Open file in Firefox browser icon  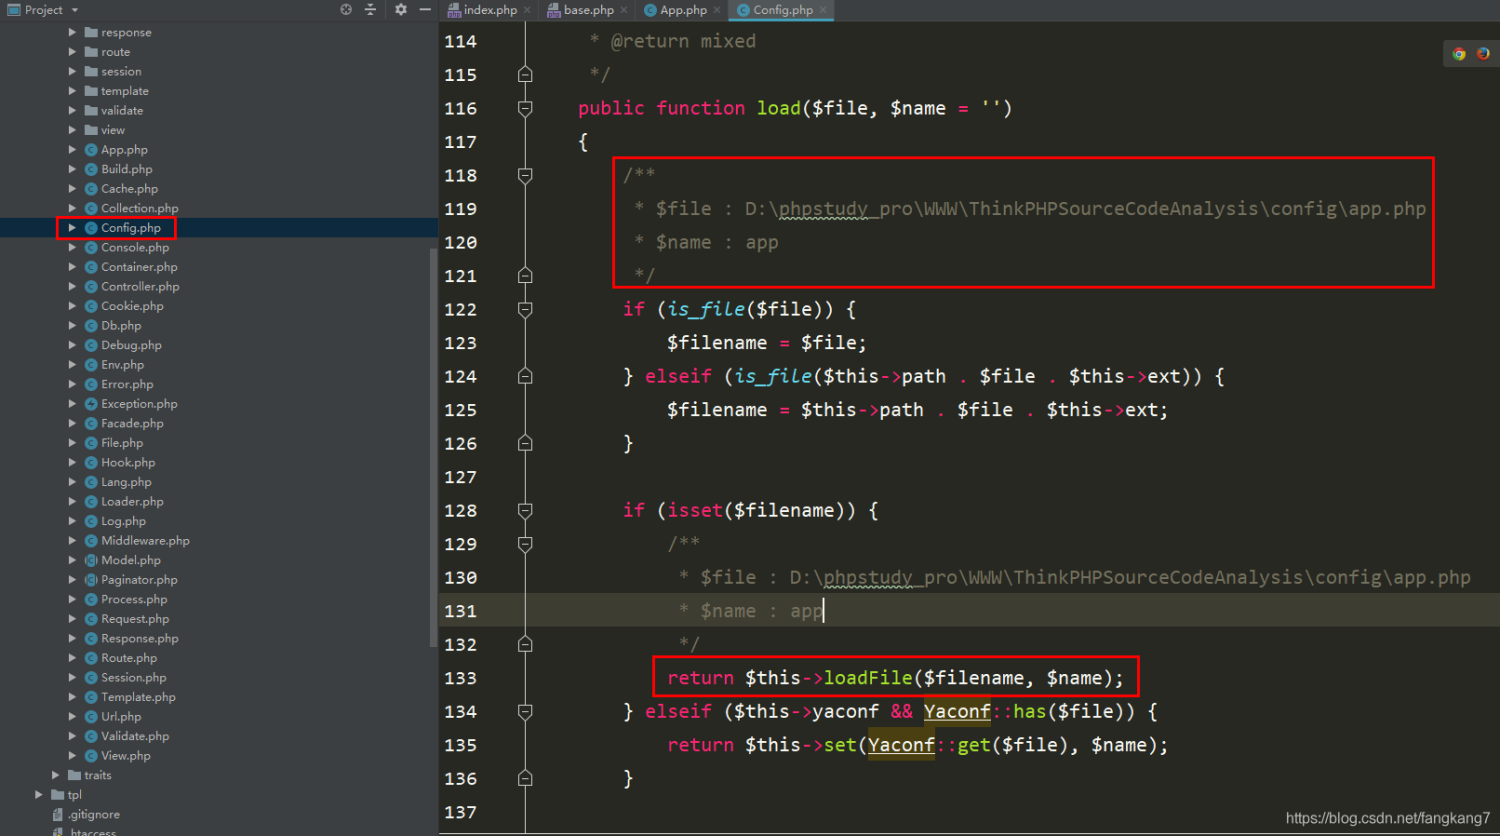point(1483,54)
